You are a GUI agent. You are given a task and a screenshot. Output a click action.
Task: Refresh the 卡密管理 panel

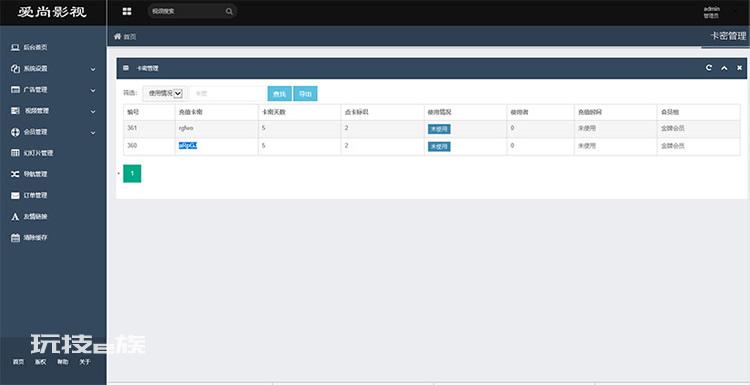708,68
